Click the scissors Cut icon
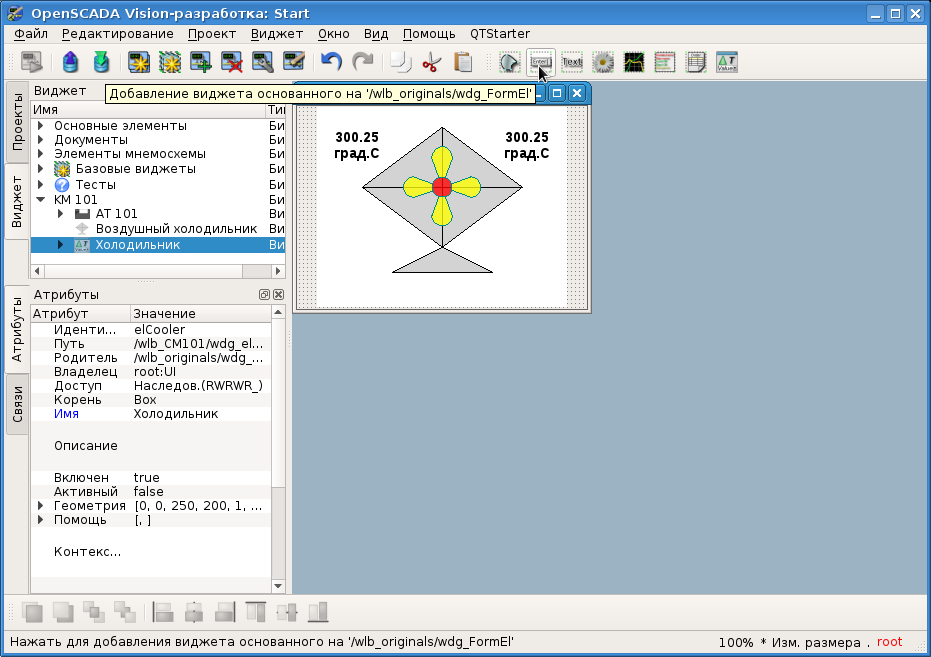 click(x=431, y=62)
